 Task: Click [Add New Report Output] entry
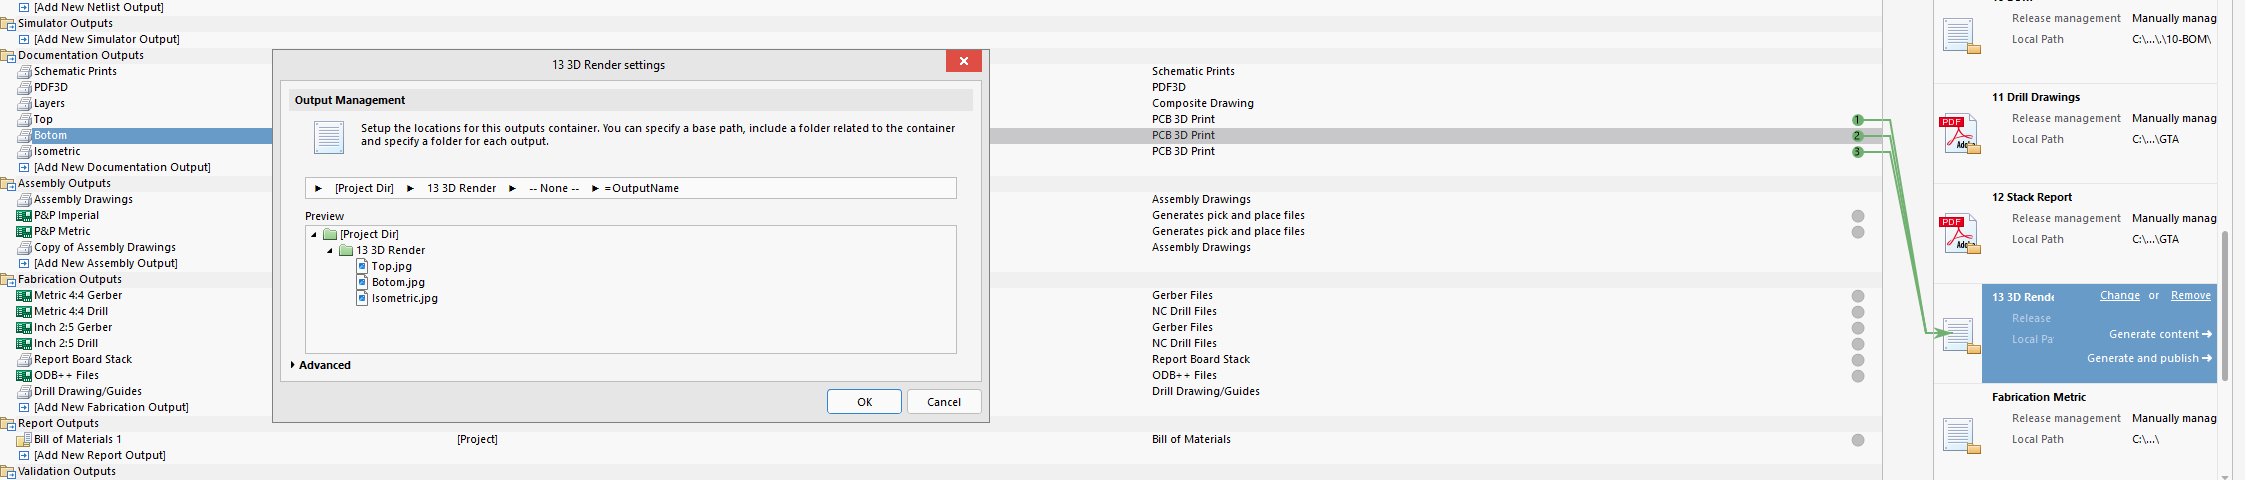tap(100, 456)
